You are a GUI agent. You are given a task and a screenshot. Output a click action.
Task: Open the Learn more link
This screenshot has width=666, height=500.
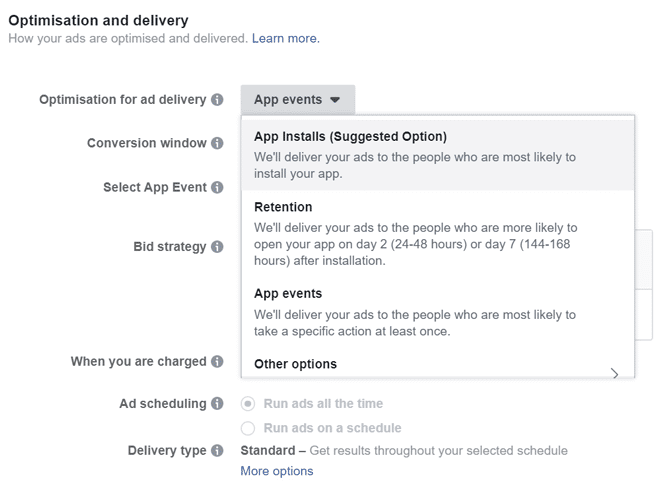tap(284, 38)
